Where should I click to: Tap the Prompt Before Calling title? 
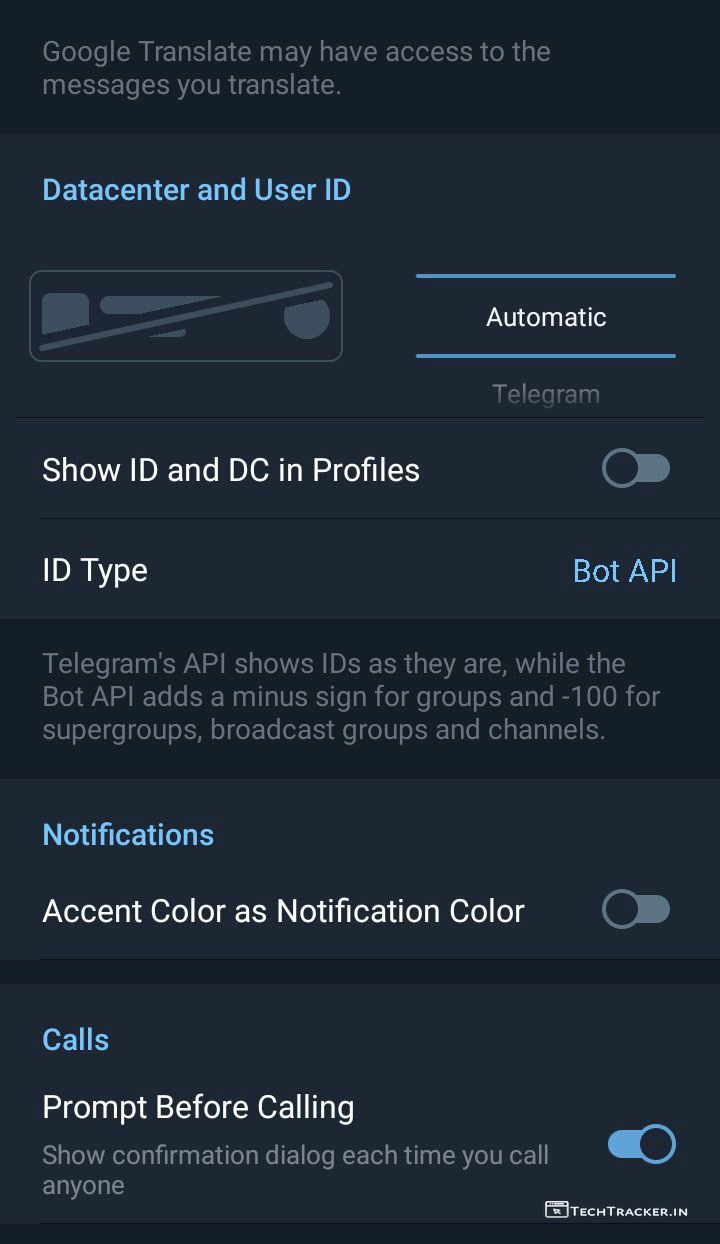(x=198, y=1107)
